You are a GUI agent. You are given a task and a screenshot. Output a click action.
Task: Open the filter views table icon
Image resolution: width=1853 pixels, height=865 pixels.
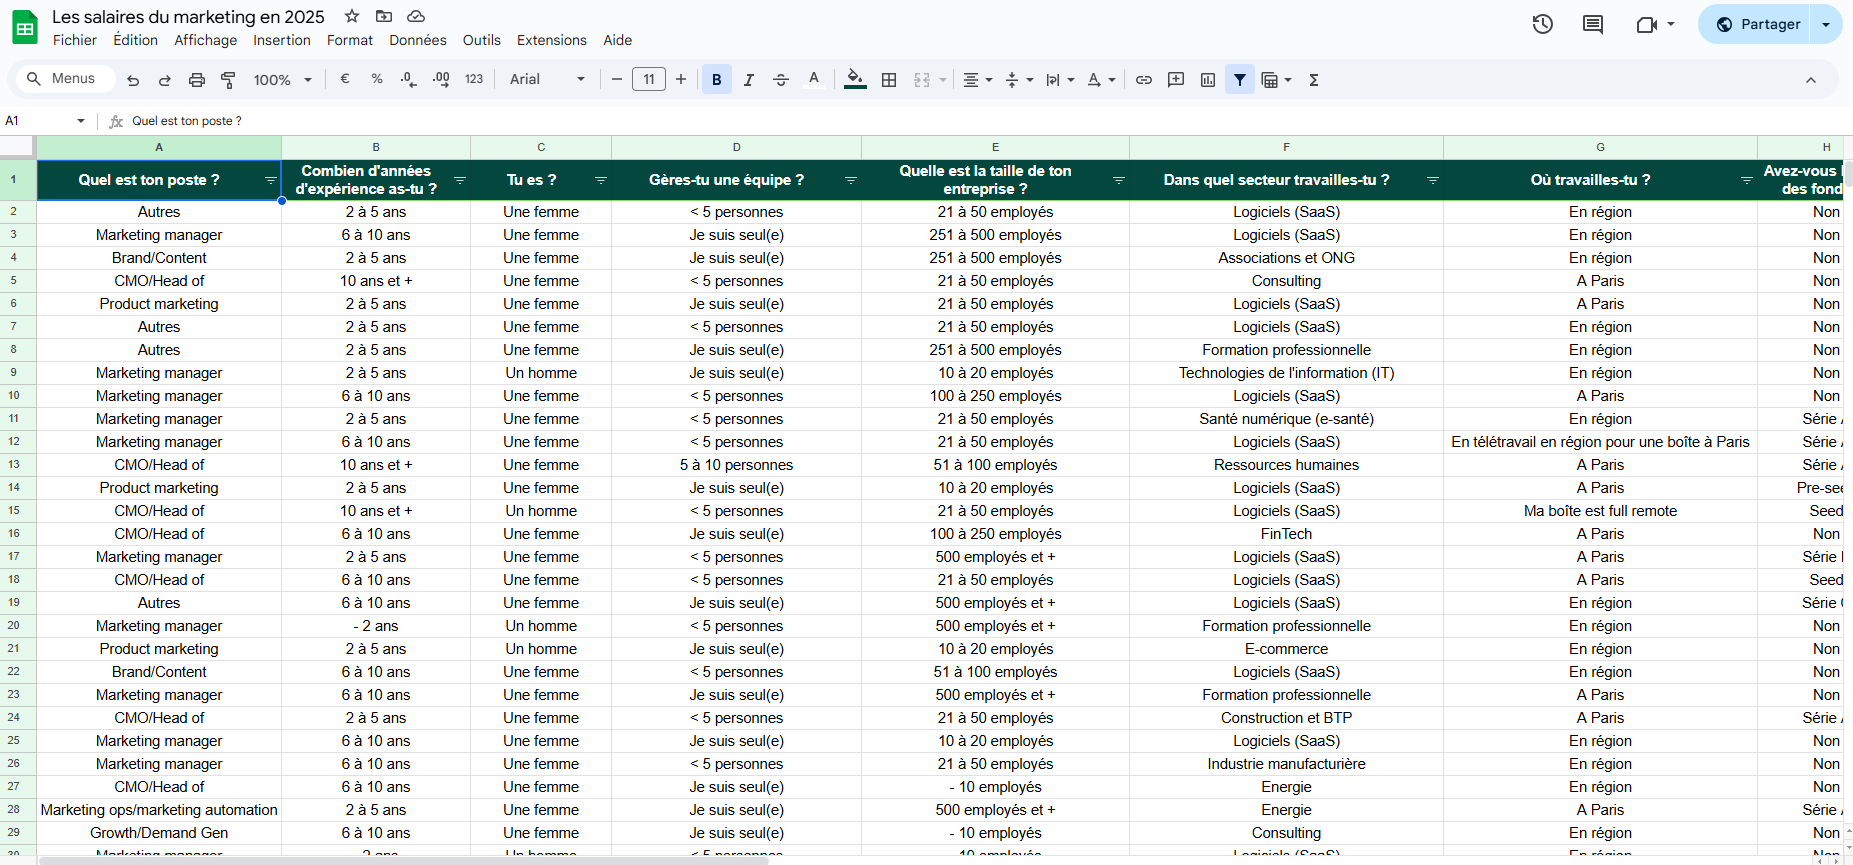1270,80
